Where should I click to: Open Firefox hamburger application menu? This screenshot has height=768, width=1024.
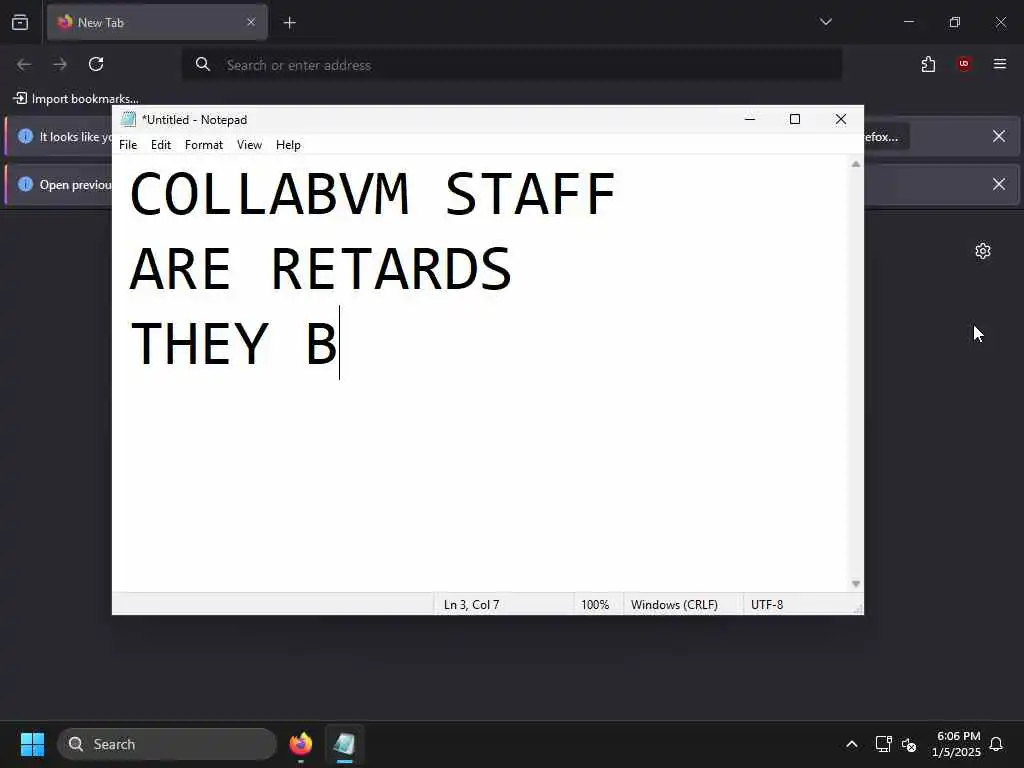coord(1000,64)
